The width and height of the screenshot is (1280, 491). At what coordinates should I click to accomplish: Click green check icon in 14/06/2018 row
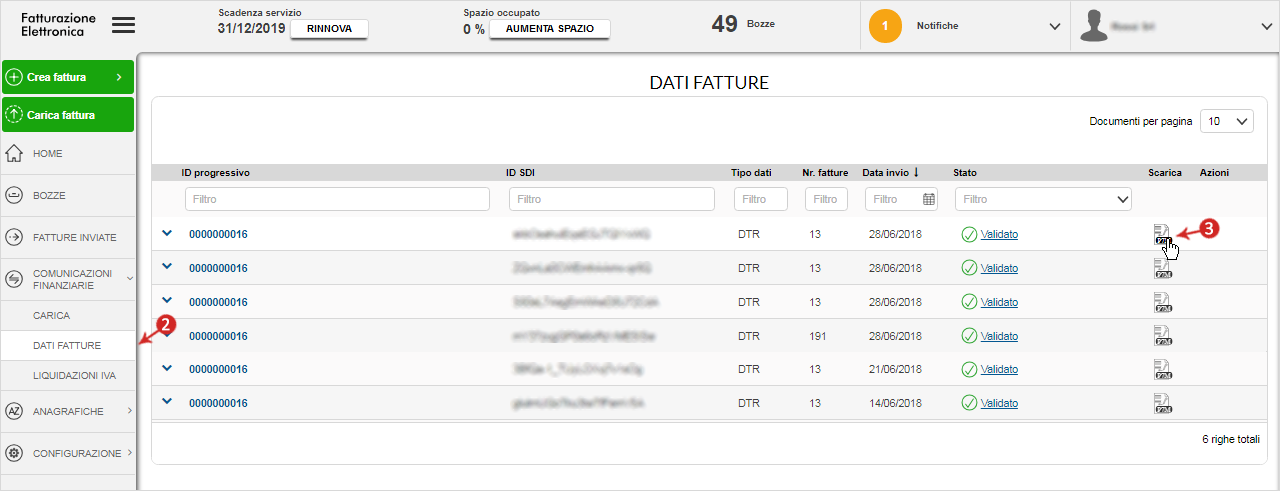coord(969,404)
